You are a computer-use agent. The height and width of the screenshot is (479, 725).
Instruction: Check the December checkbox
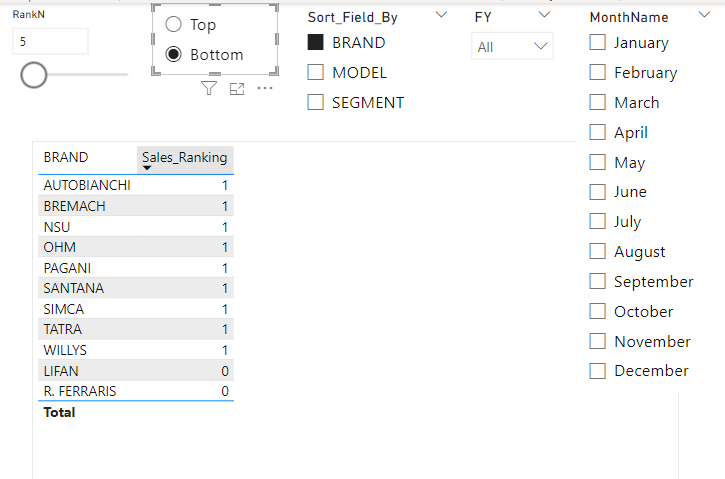click(598, 370)
